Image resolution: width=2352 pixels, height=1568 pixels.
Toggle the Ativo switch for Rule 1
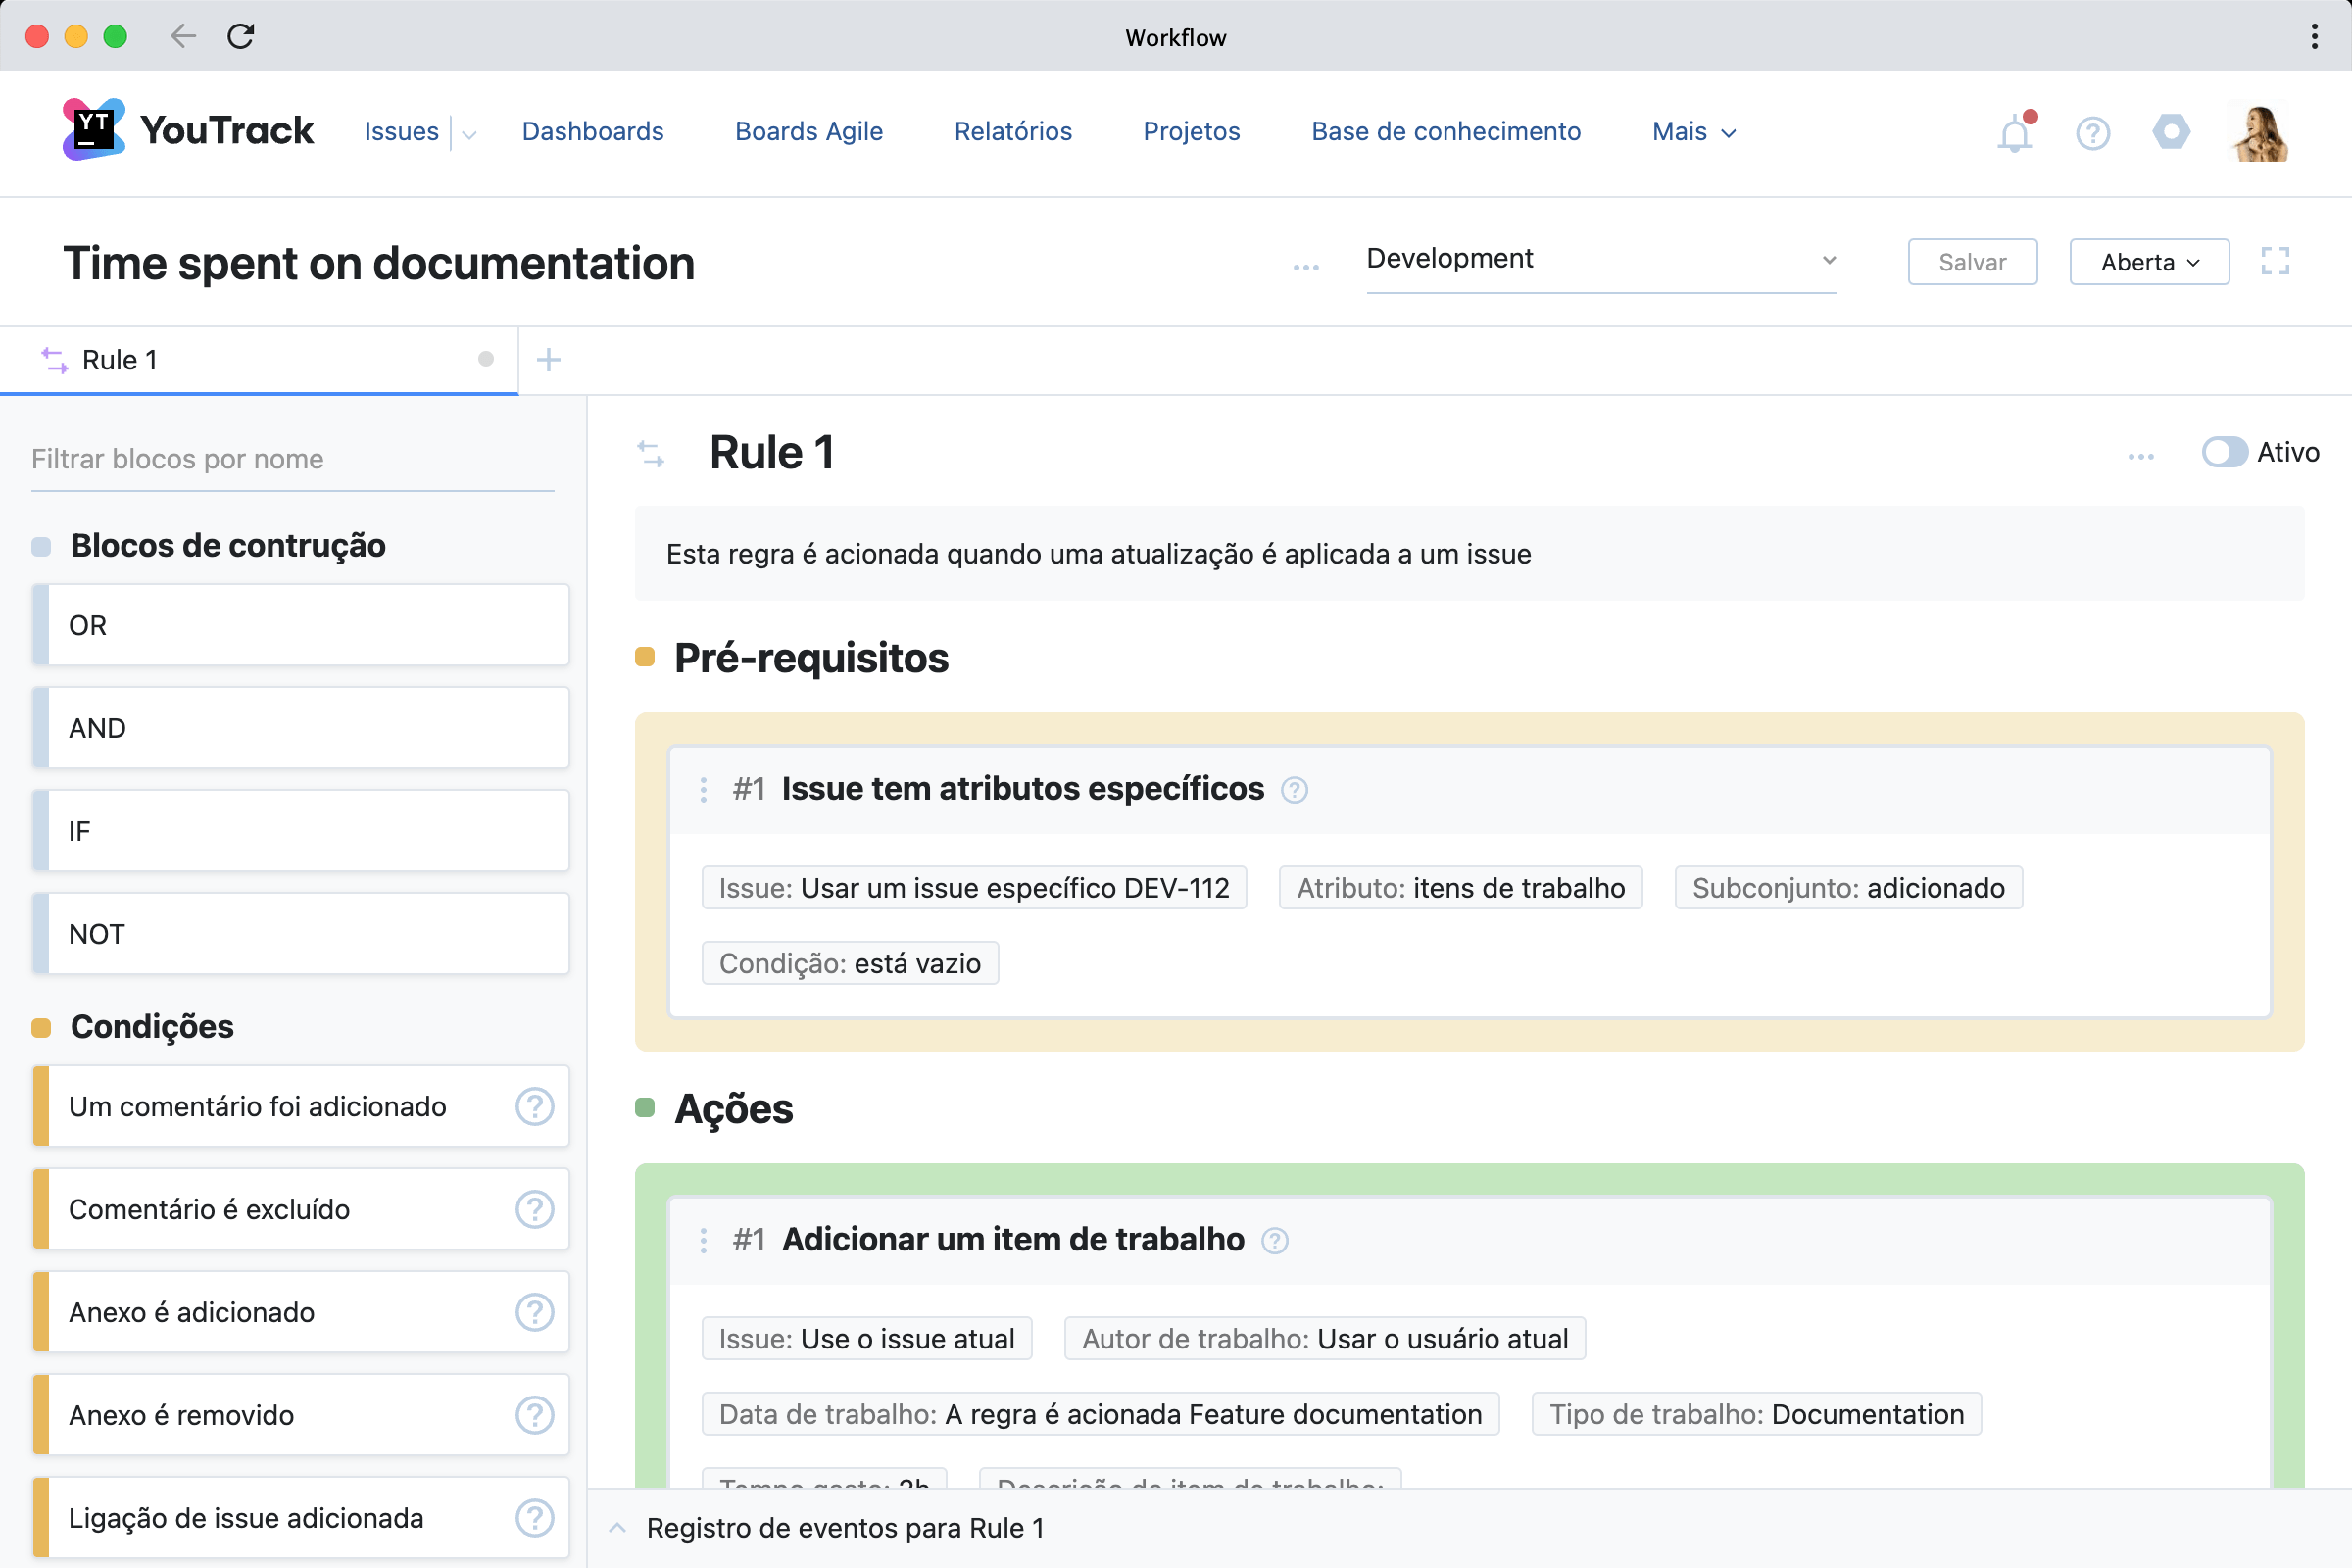[x=2224, y=452]
